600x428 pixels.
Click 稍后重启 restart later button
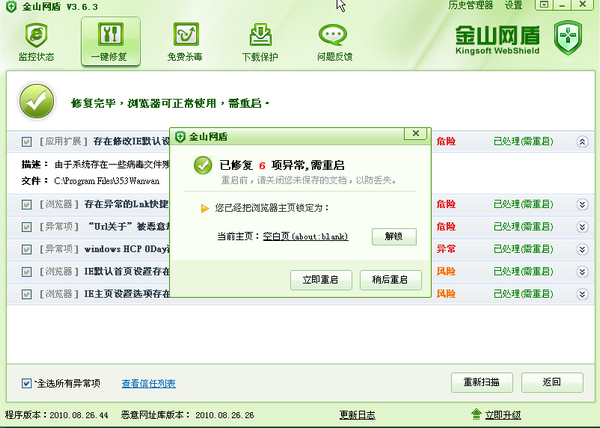click(x=390, y=280)
